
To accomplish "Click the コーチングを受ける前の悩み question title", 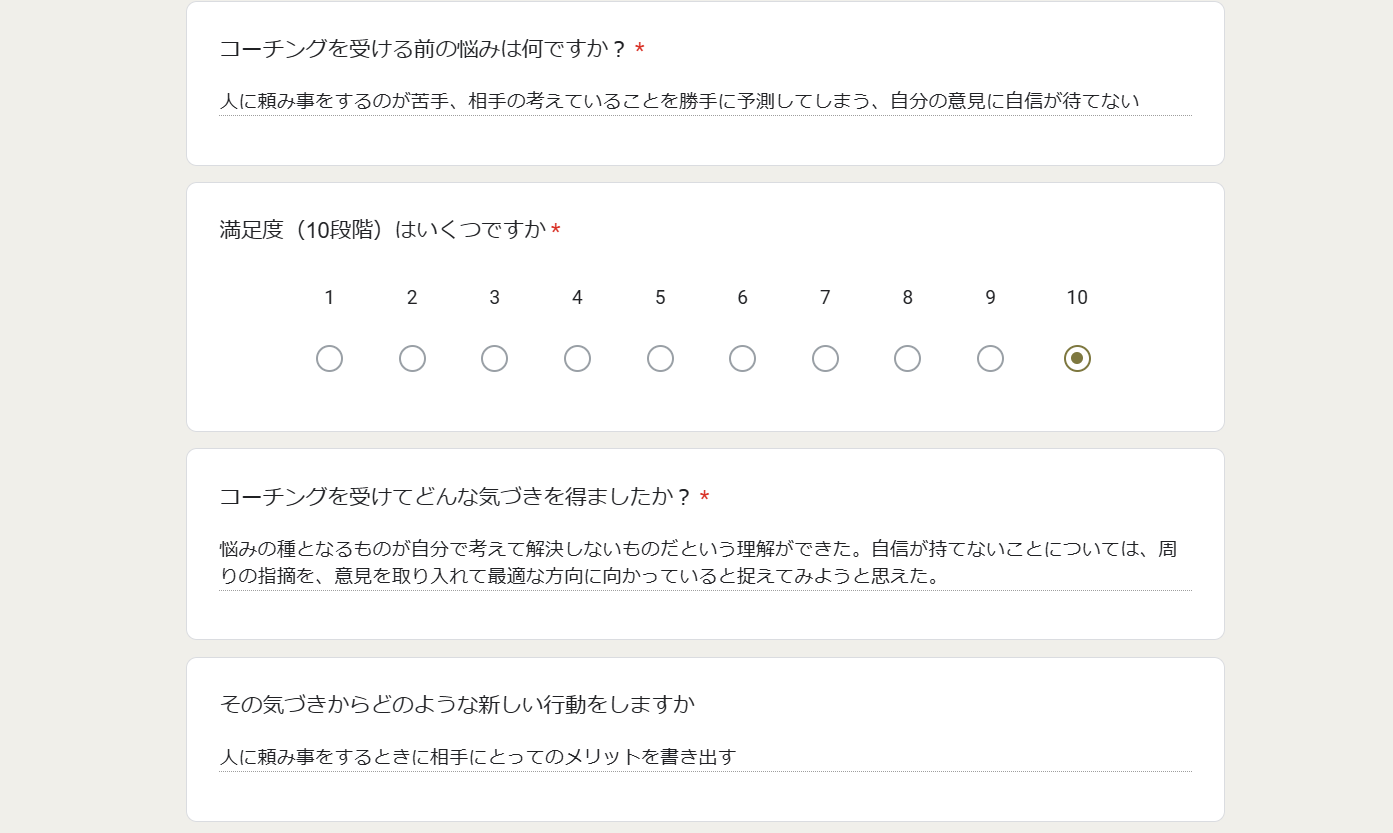I will click(423, 49).
